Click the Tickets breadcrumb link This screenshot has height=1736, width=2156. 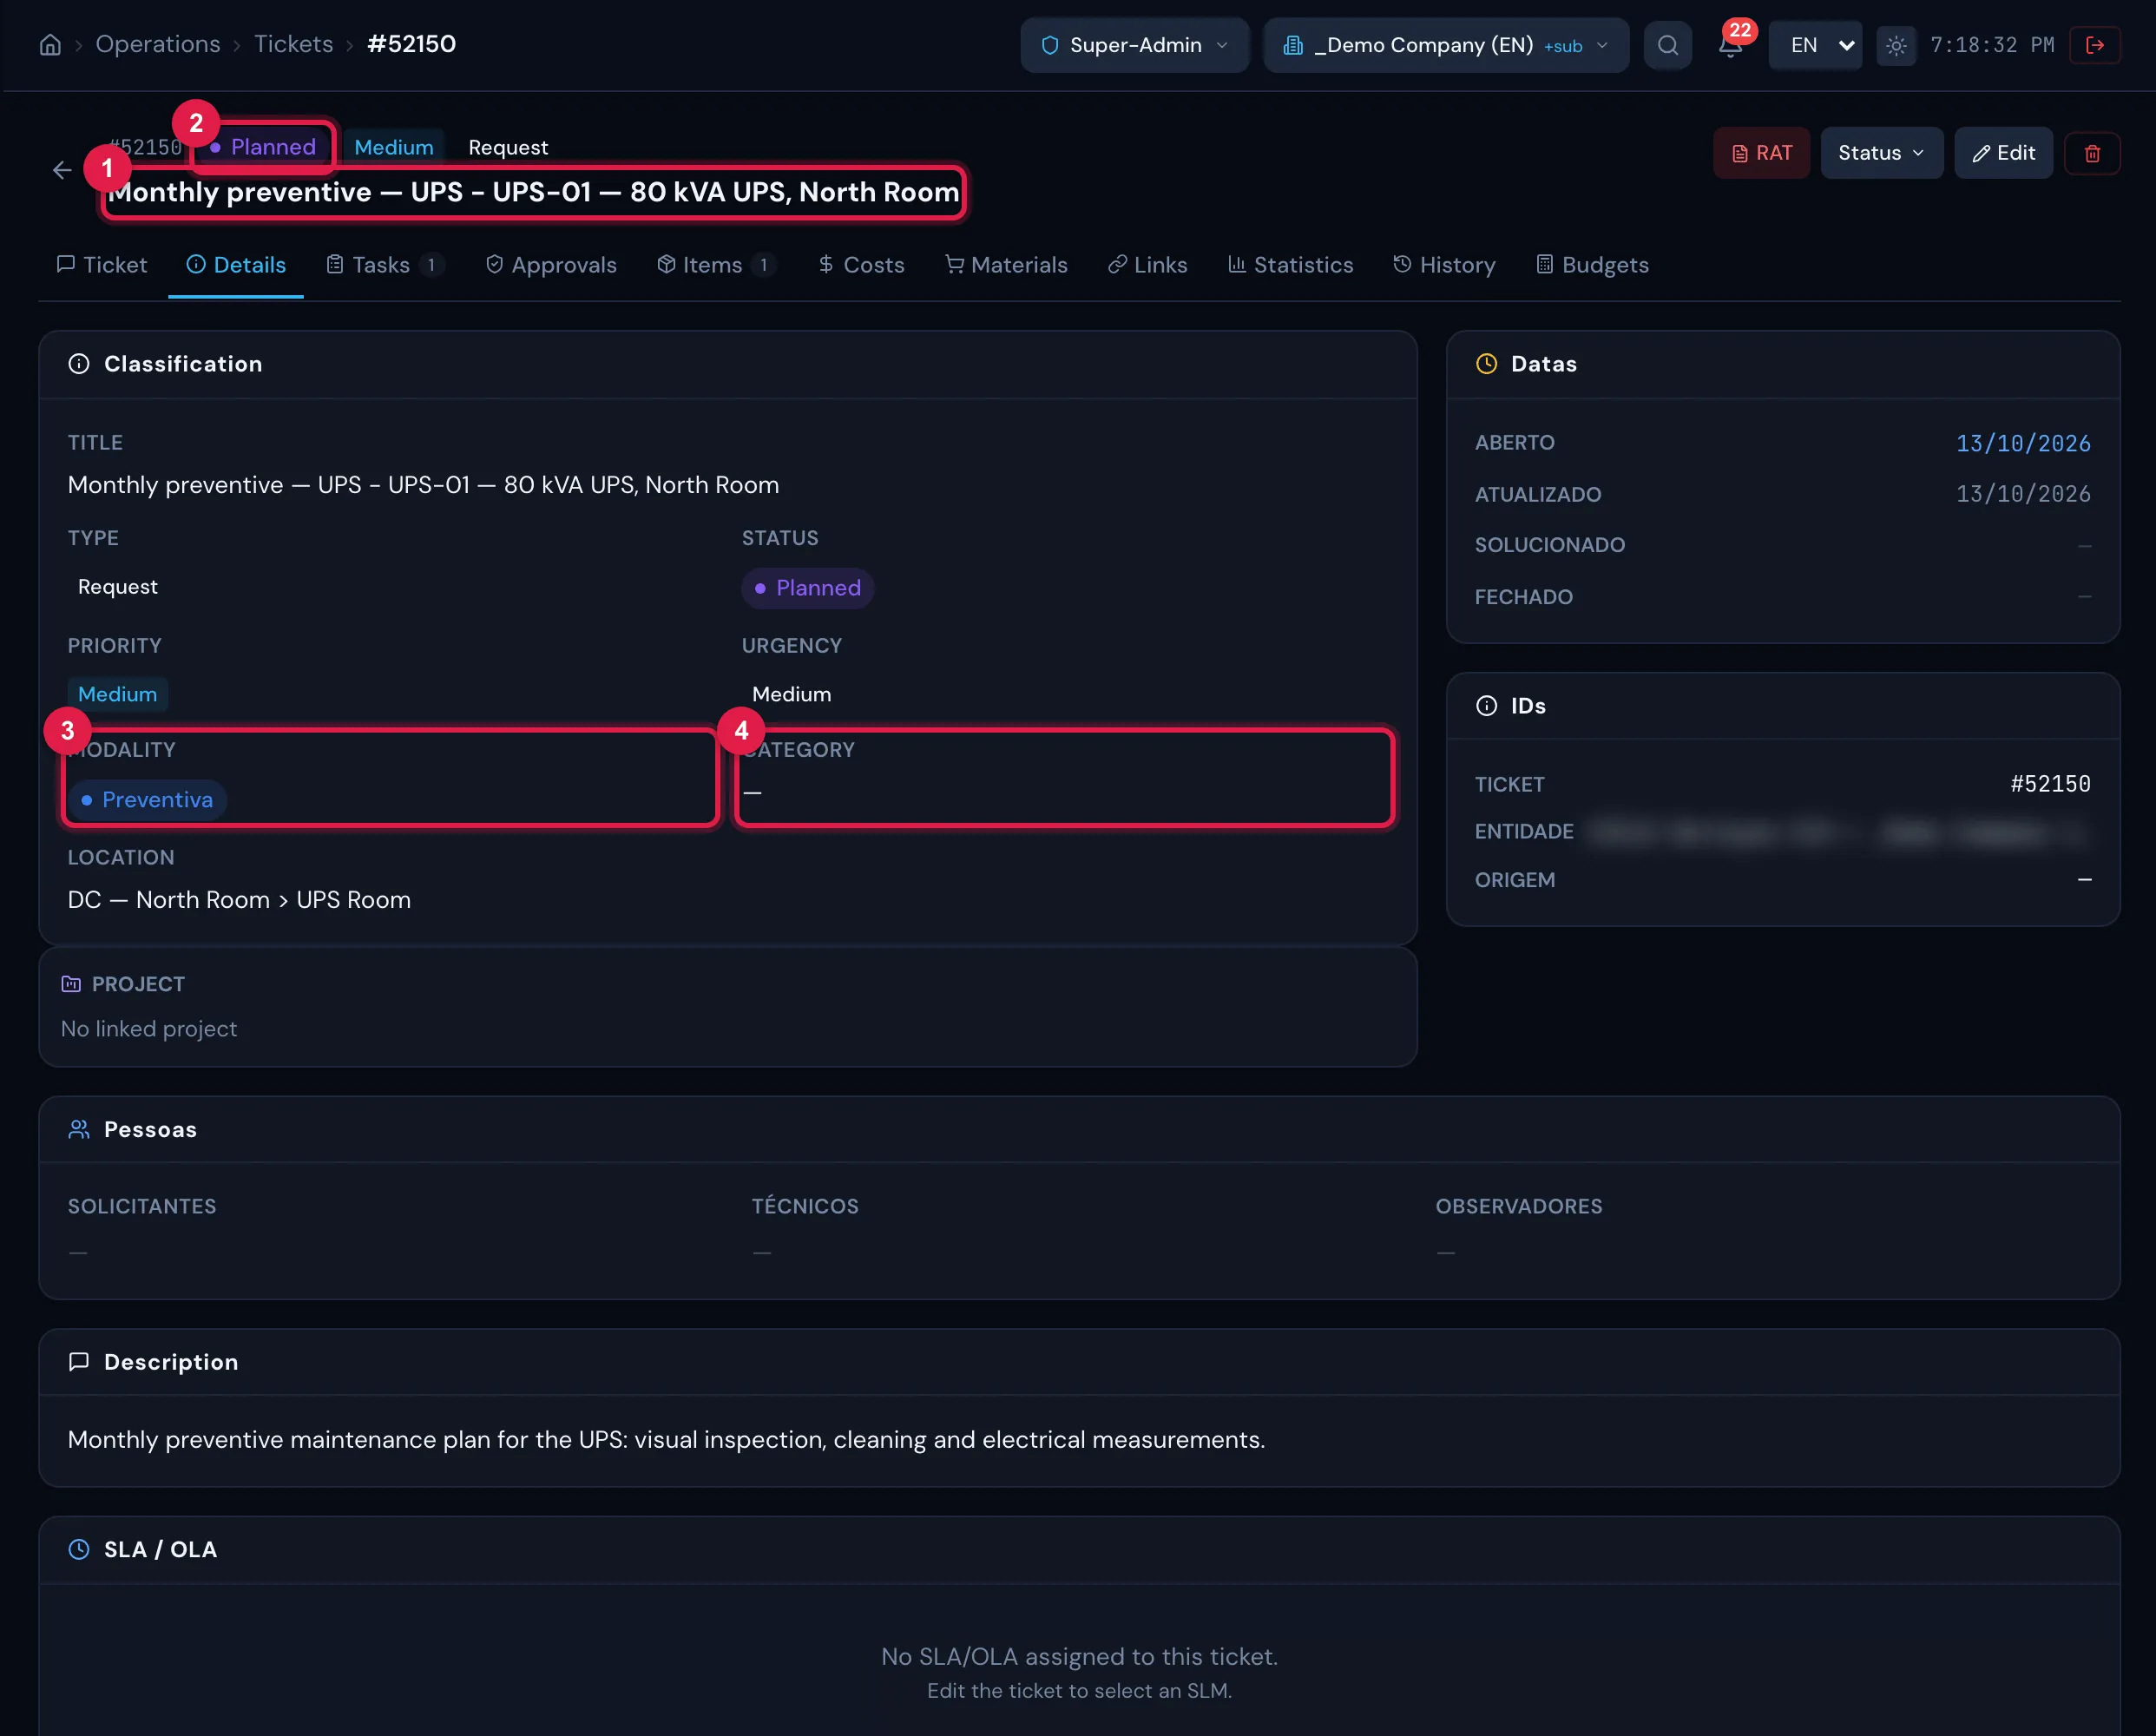click(x=293, y=44)
